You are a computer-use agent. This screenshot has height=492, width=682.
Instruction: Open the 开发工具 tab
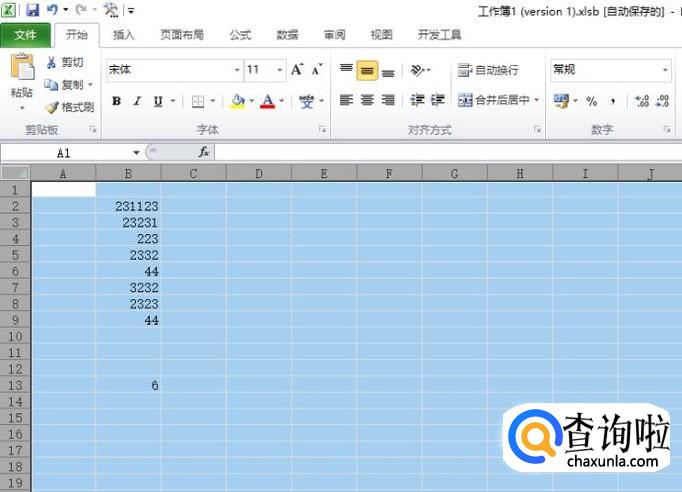(x=439, y=35)
